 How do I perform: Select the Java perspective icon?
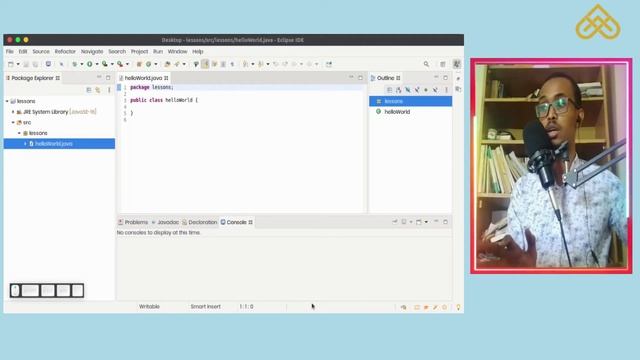[x=457, y=64]
